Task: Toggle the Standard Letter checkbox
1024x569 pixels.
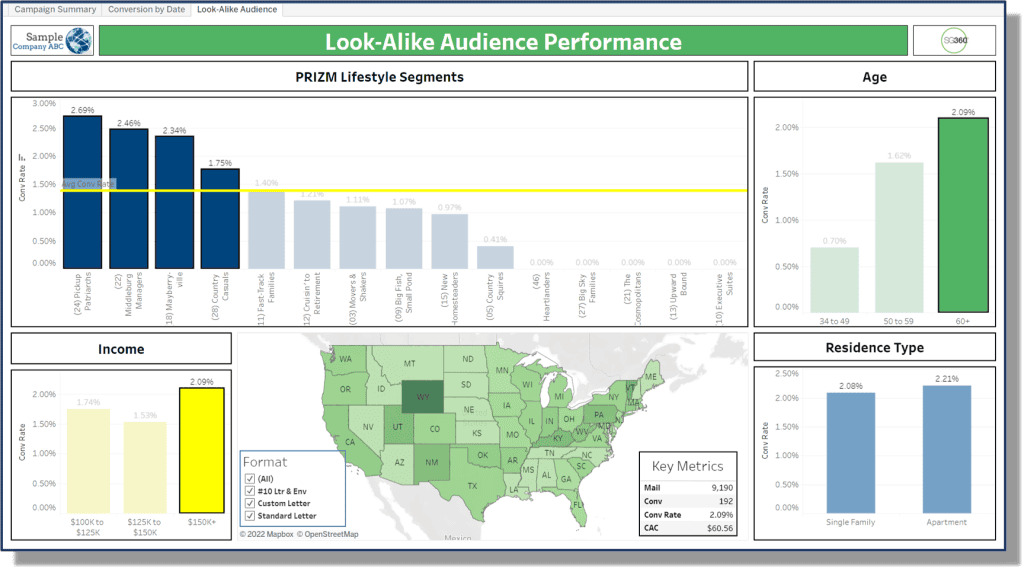Action: (249, 516)
